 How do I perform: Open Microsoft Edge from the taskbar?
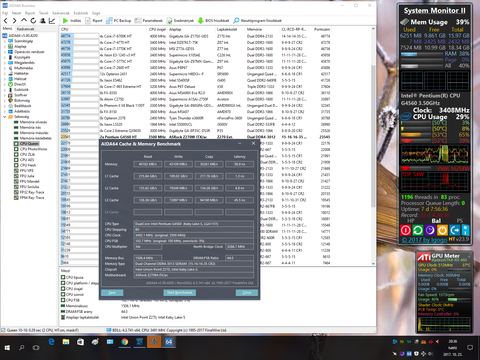[51, 342]
